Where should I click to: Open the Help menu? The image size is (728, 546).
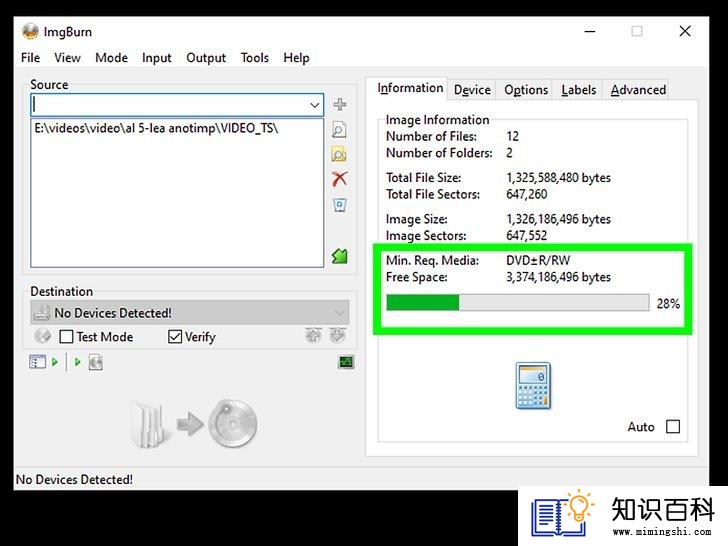(296, 58)
